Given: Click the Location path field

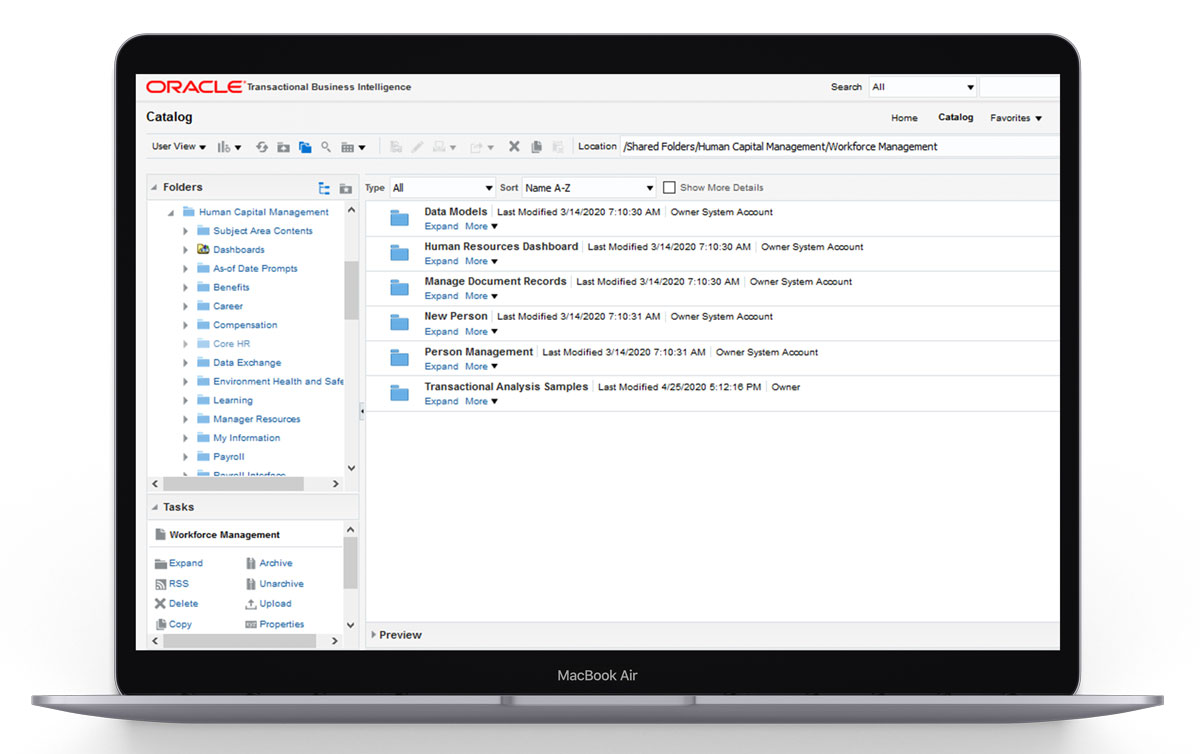Looking at the screenshot, I should click(x=839, y=147).
